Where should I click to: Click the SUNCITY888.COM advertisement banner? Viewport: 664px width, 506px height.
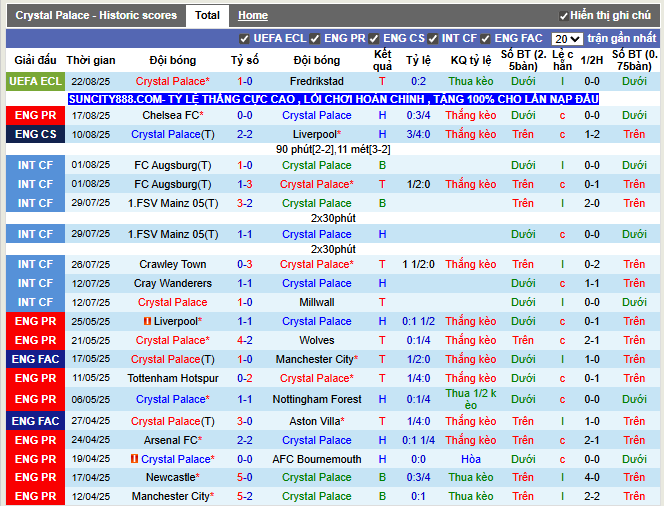click(x=333, y=99)
